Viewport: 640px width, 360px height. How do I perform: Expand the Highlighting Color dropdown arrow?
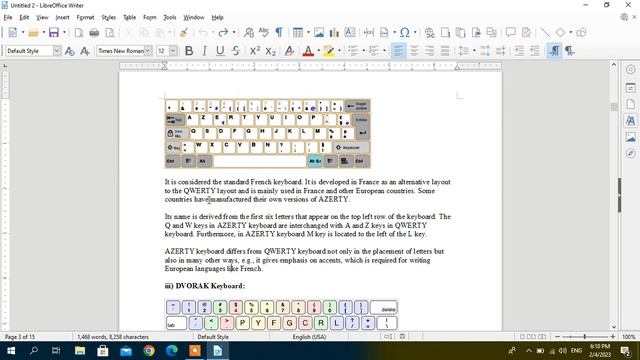click(339, 51)
